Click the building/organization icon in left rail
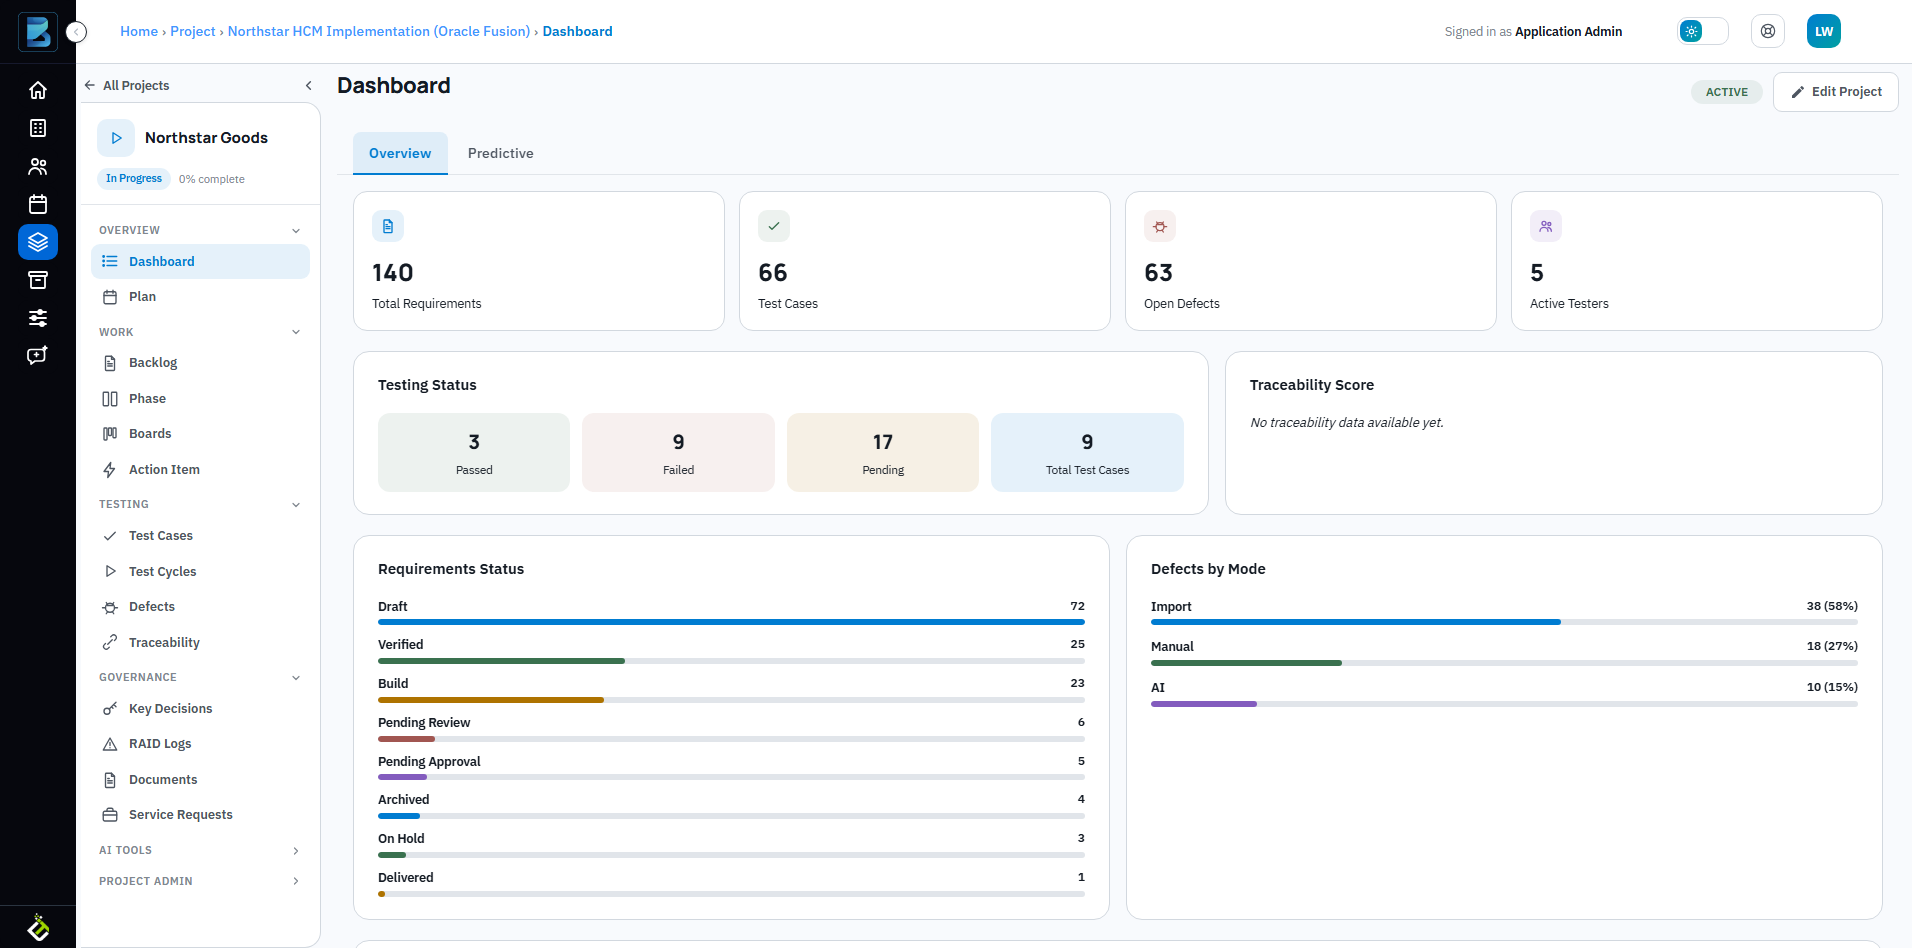 point(38,128)
